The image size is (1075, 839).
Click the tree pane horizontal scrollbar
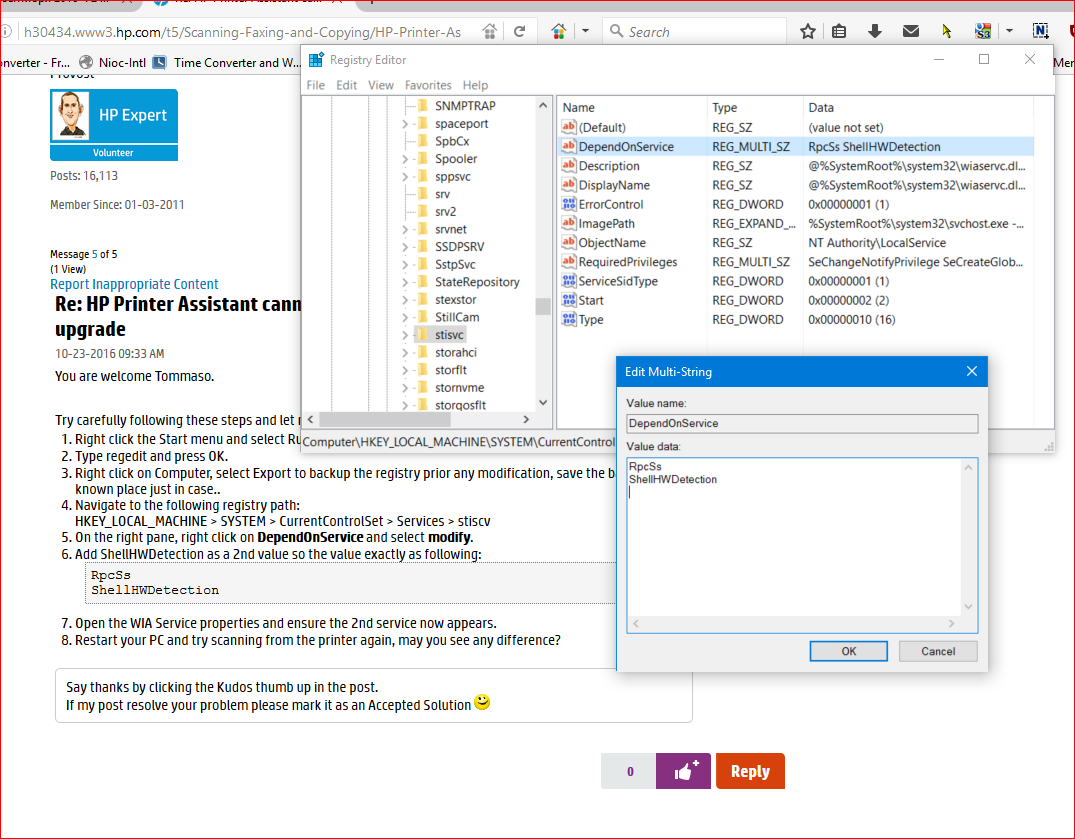coord(418,420)
